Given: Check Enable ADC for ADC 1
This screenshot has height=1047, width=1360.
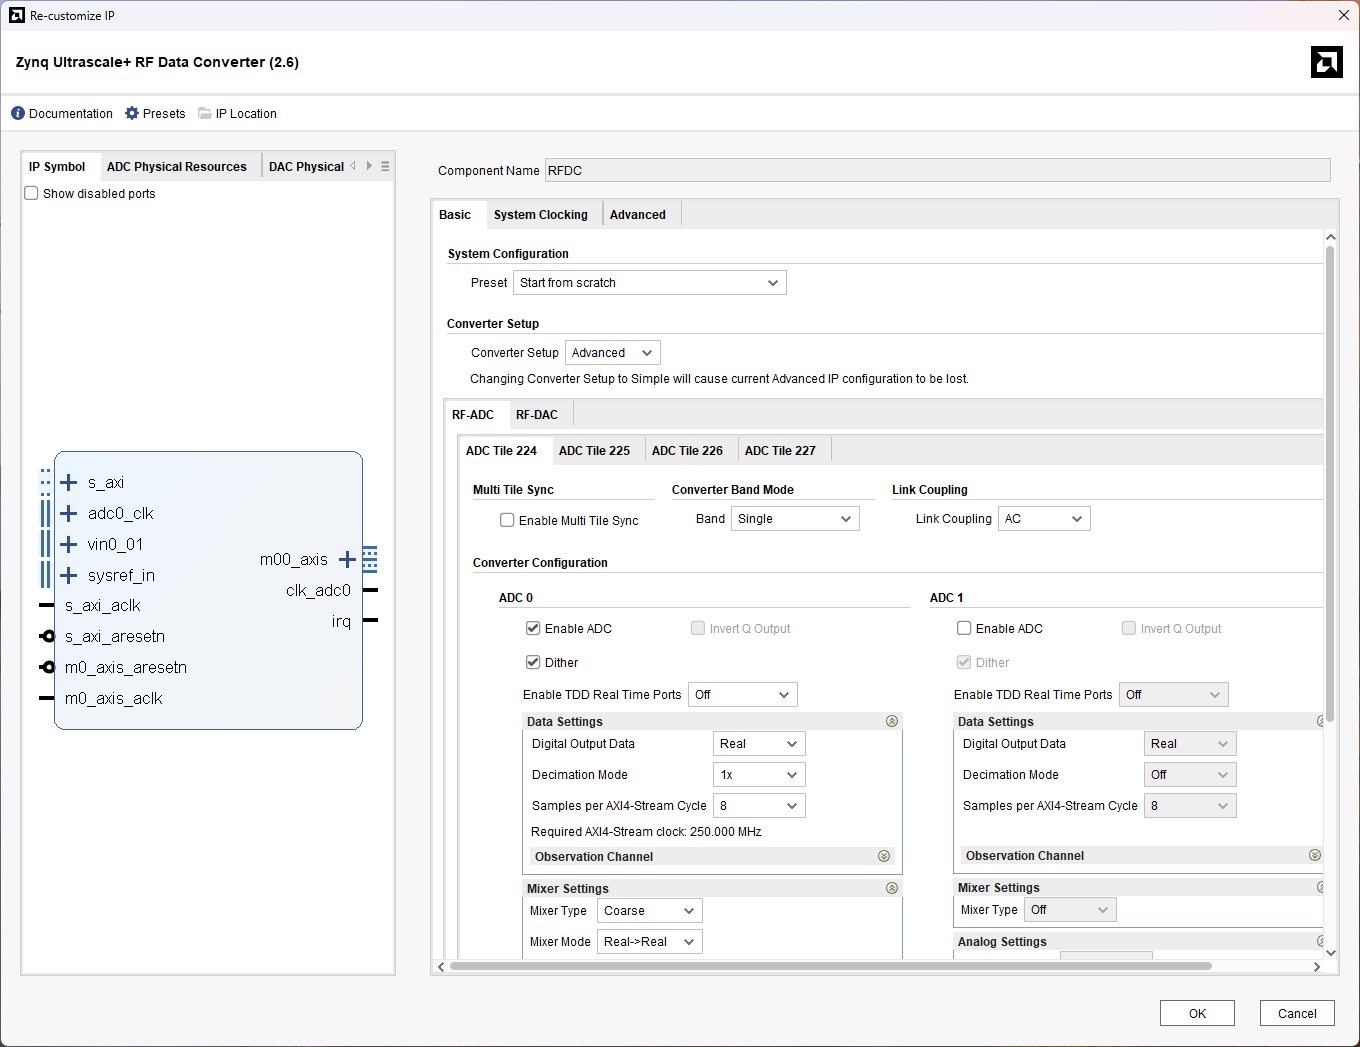Looking at the screenshot, I should click(964, 629).
